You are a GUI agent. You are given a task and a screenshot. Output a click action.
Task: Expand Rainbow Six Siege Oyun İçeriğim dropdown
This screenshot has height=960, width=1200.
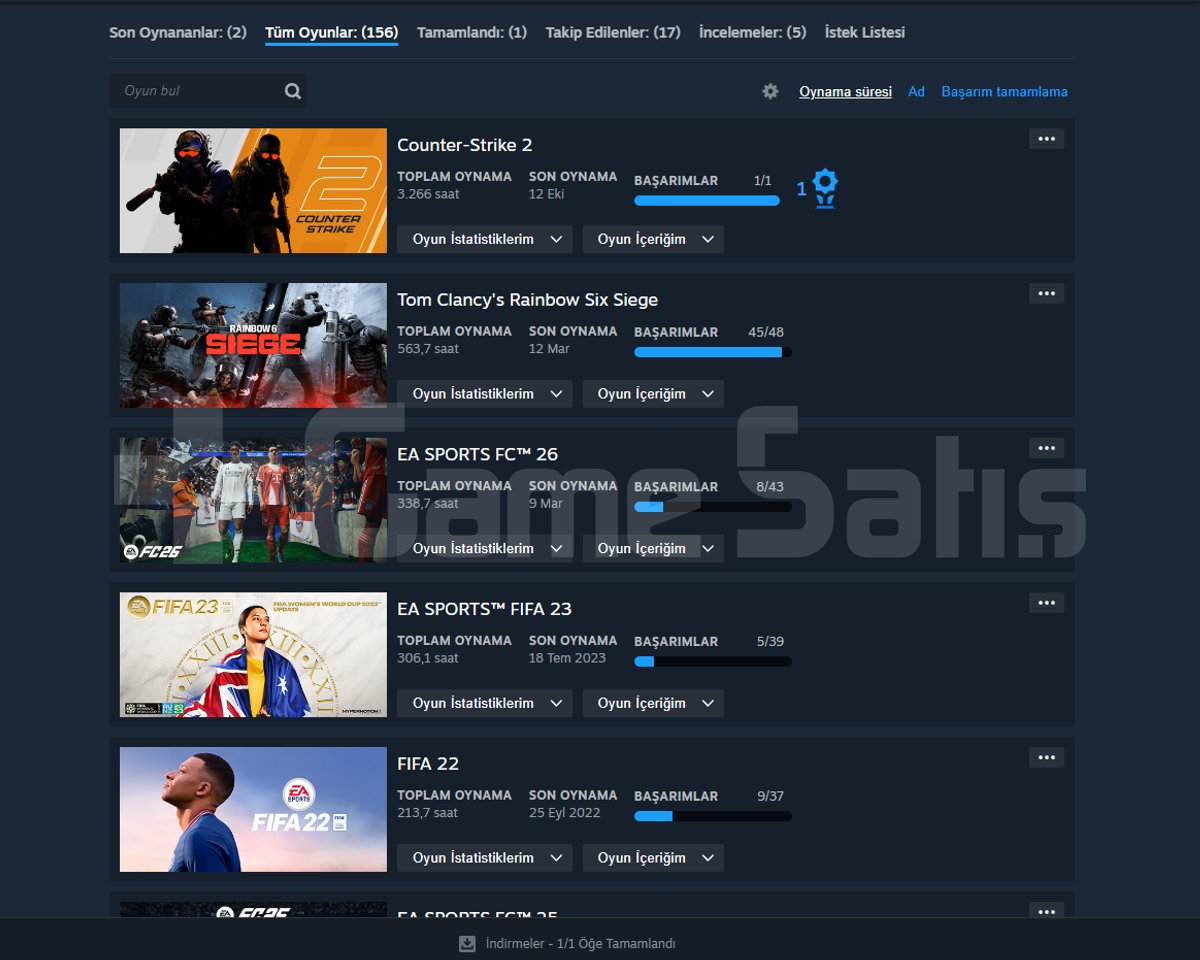[x=653, y=394]
